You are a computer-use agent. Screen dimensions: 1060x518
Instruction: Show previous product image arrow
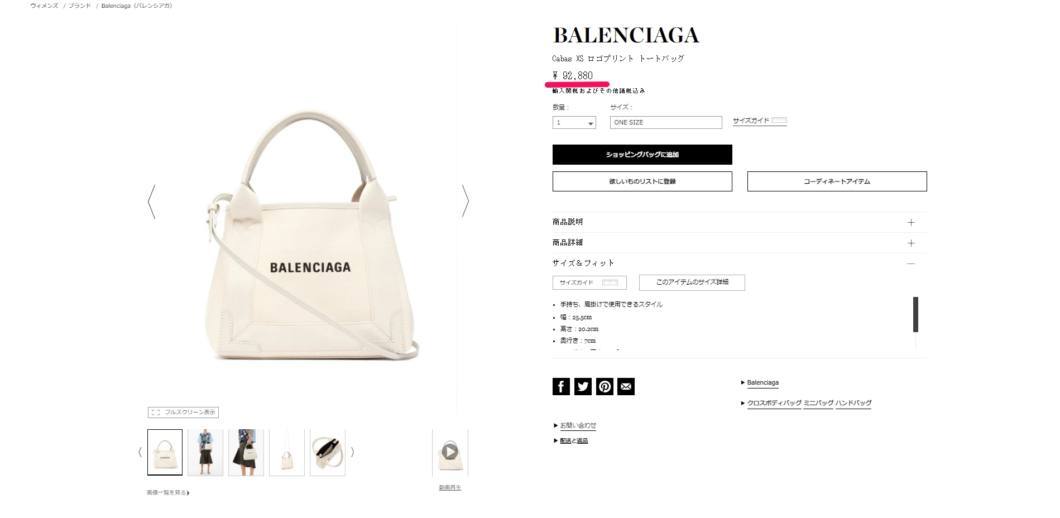click(x=151, y=202)
